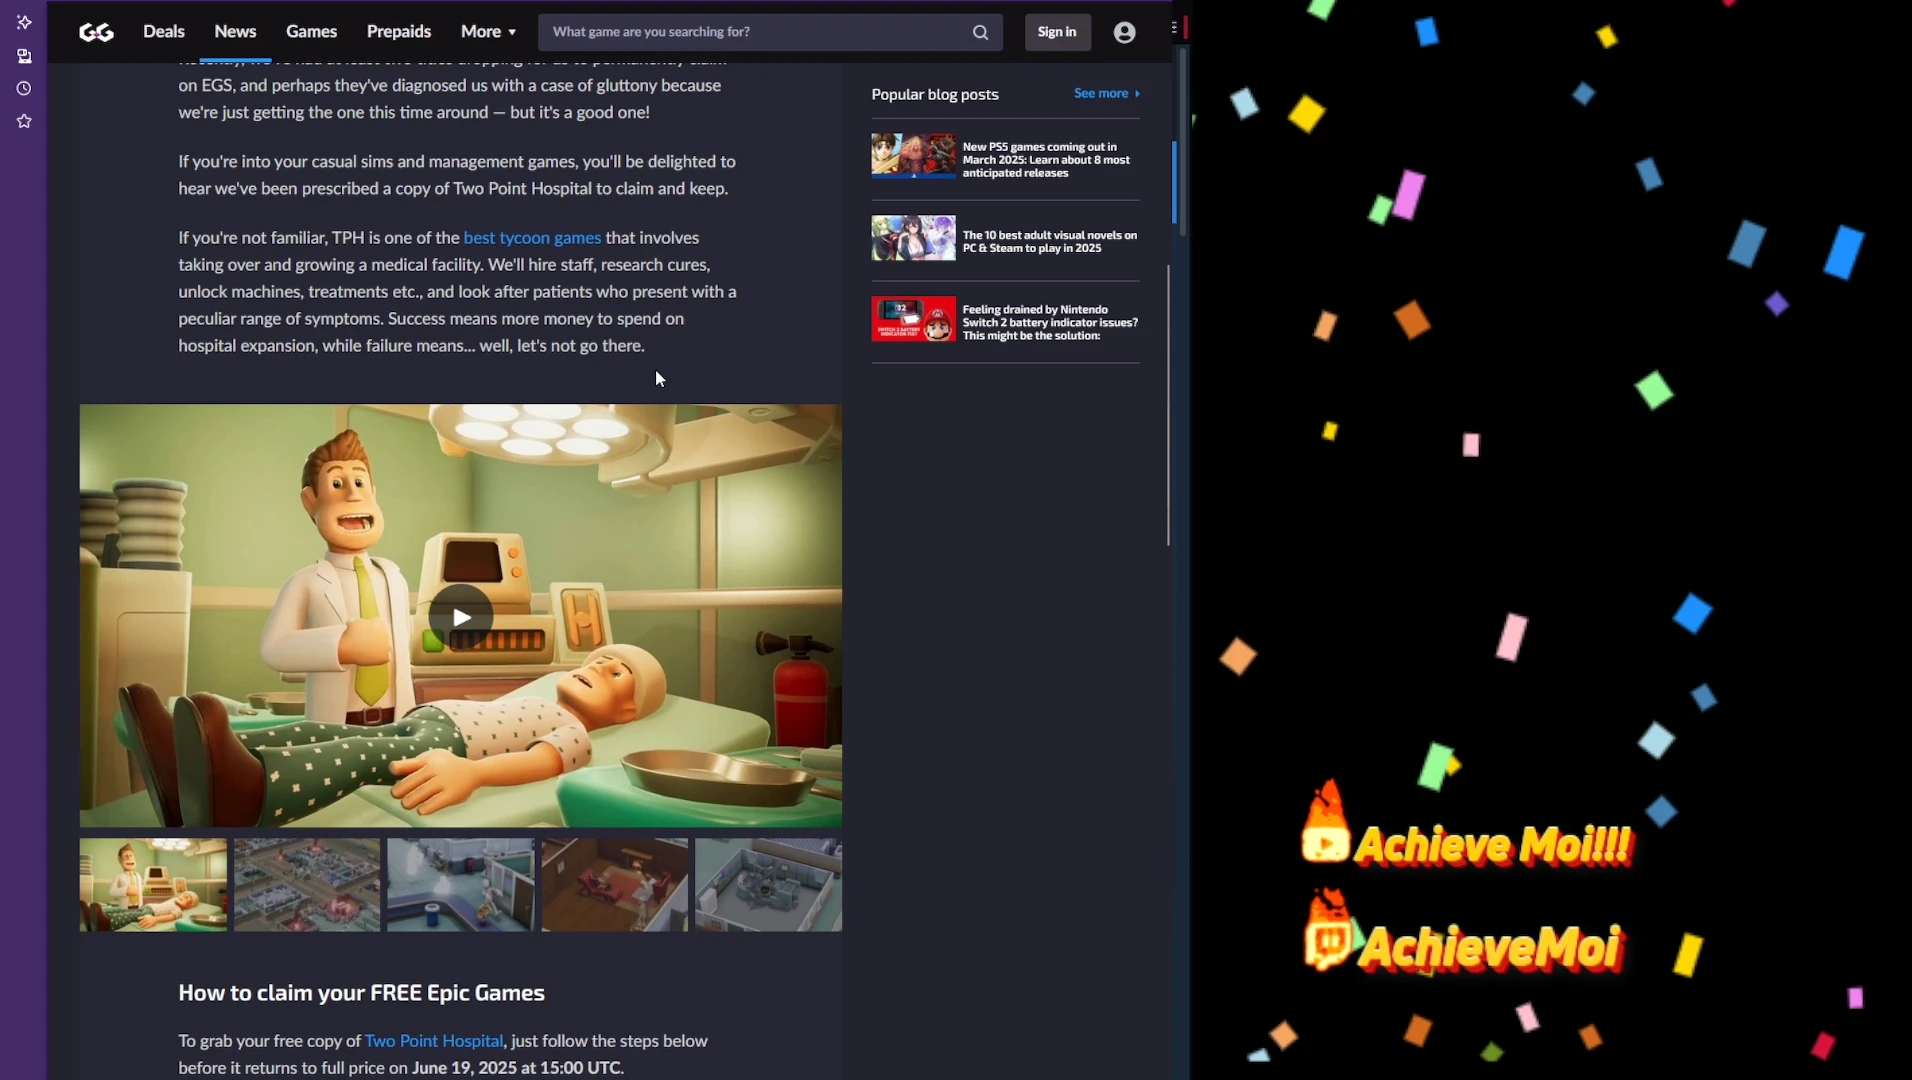This screenshot has height=1080, width=1912.
Task: Click the sparkle icon in sidebar
Action: [x=24, y=22]
